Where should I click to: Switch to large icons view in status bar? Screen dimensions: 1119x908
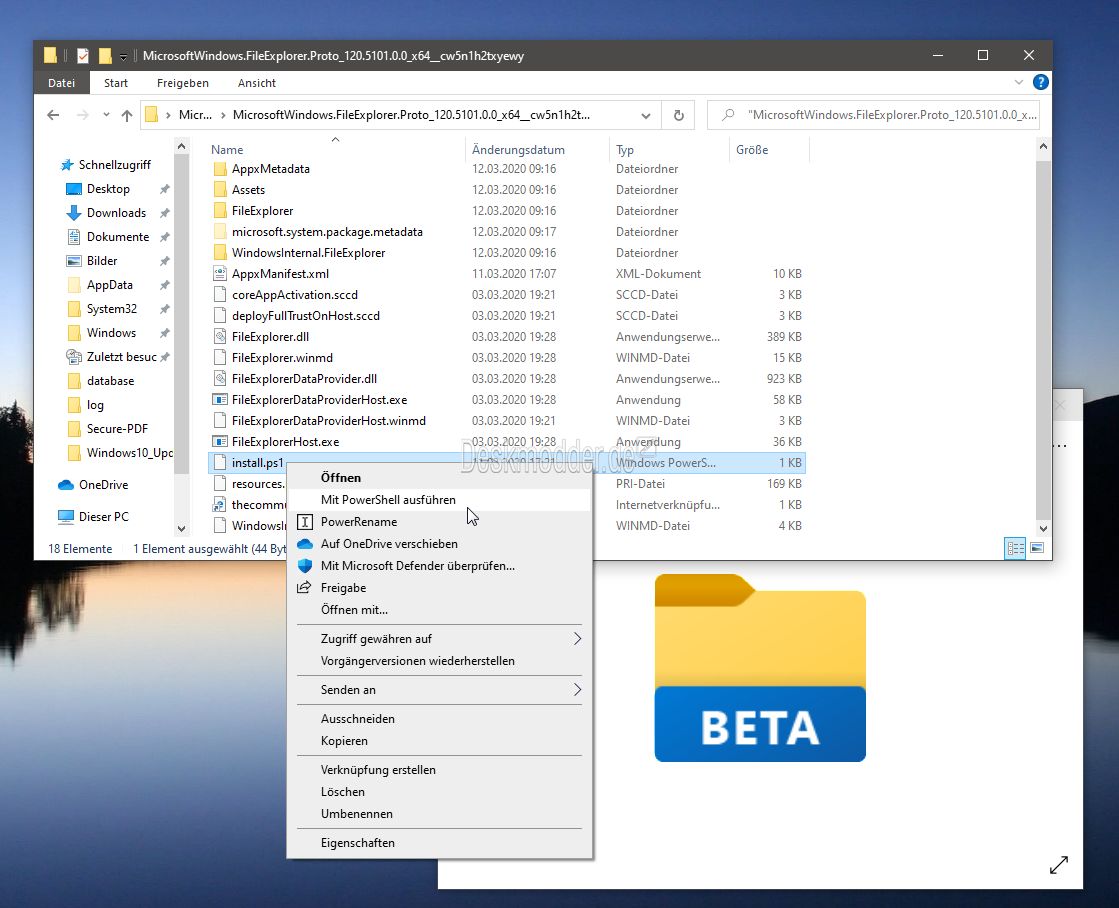(x=1038, y=548)
